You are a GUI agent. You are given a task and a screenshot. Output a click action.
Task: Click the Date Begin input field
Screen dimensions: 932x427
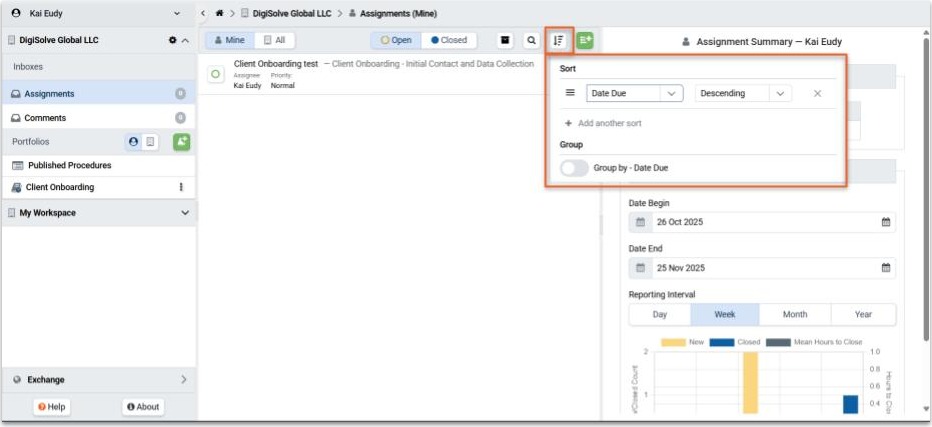point(763,222)
